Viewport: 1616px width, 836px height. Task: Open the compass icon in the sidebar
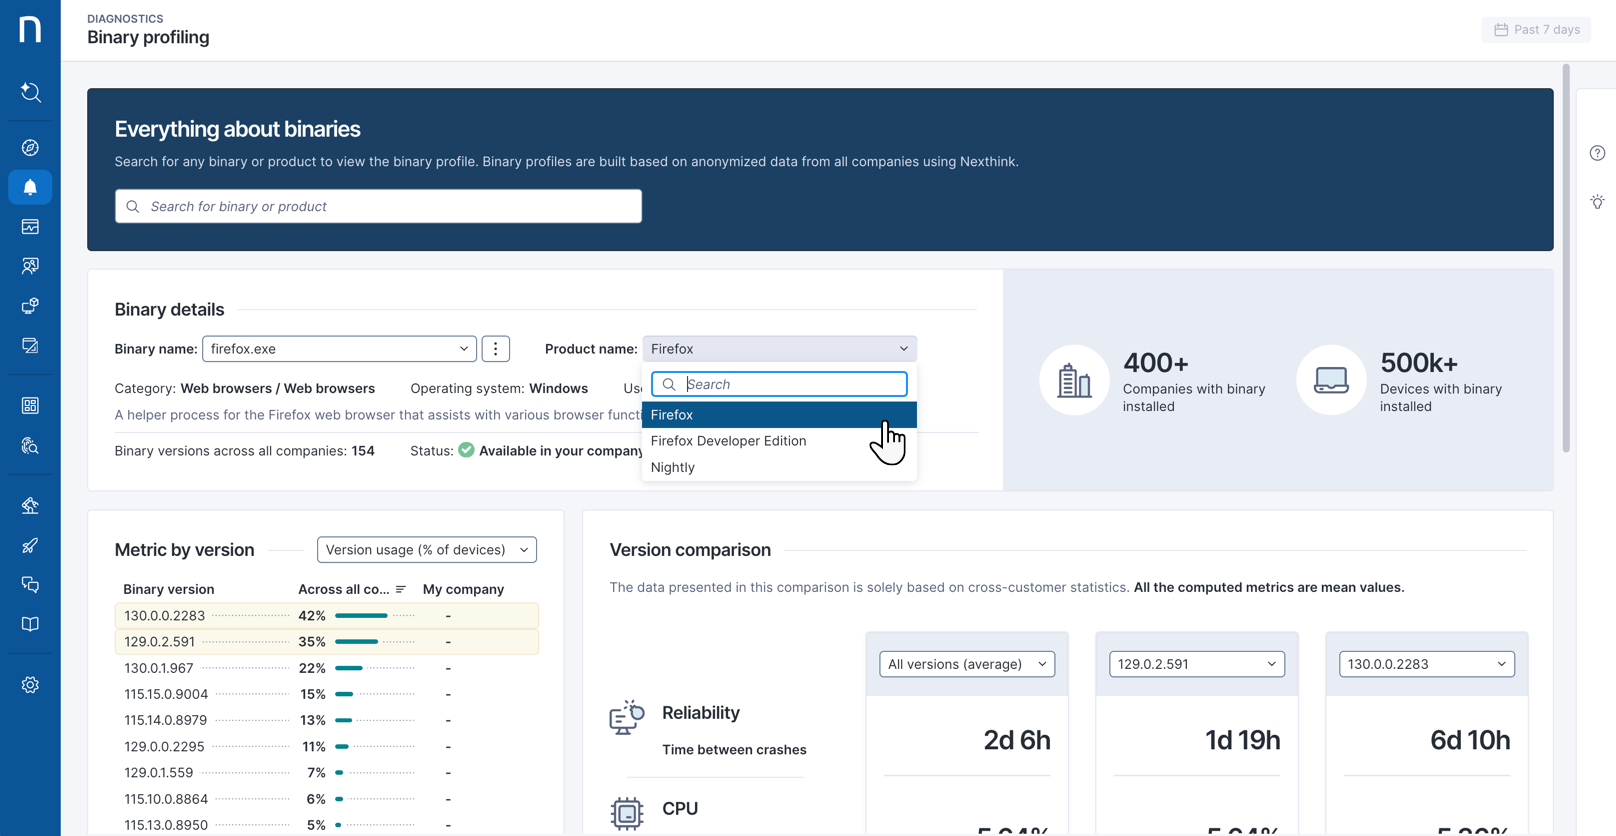(x=30, y=148)
